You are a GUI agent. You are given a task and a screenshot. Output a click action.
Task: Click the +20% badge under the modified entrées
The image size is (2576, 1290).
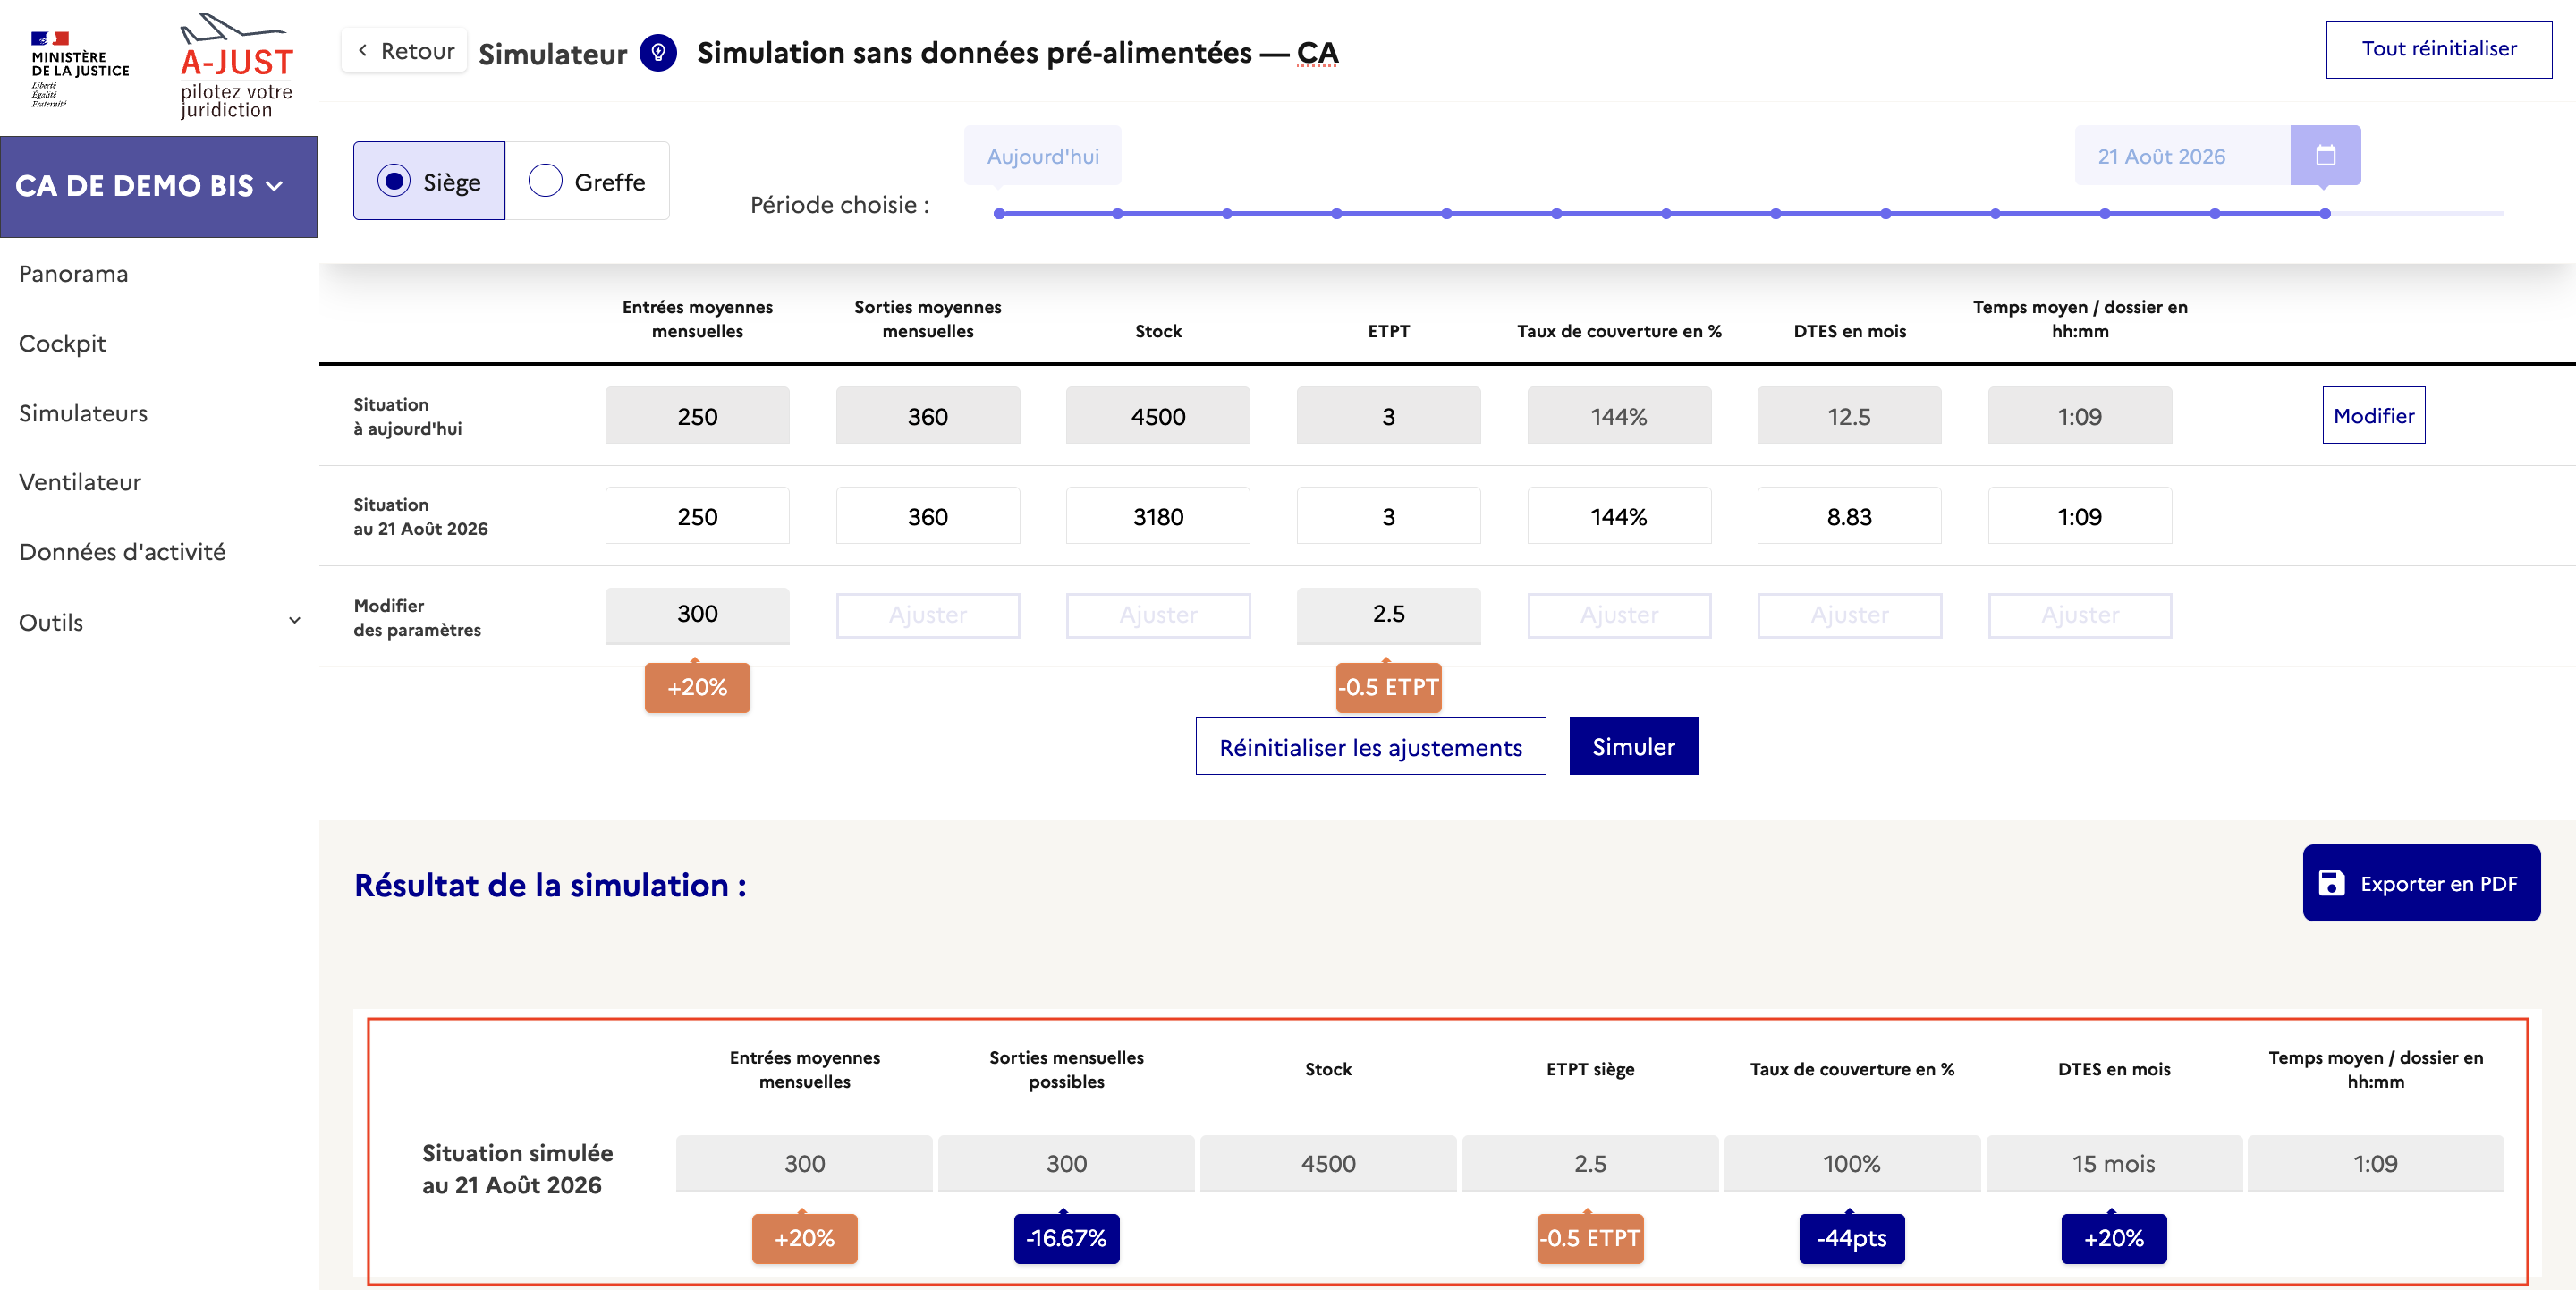point(697,687)
